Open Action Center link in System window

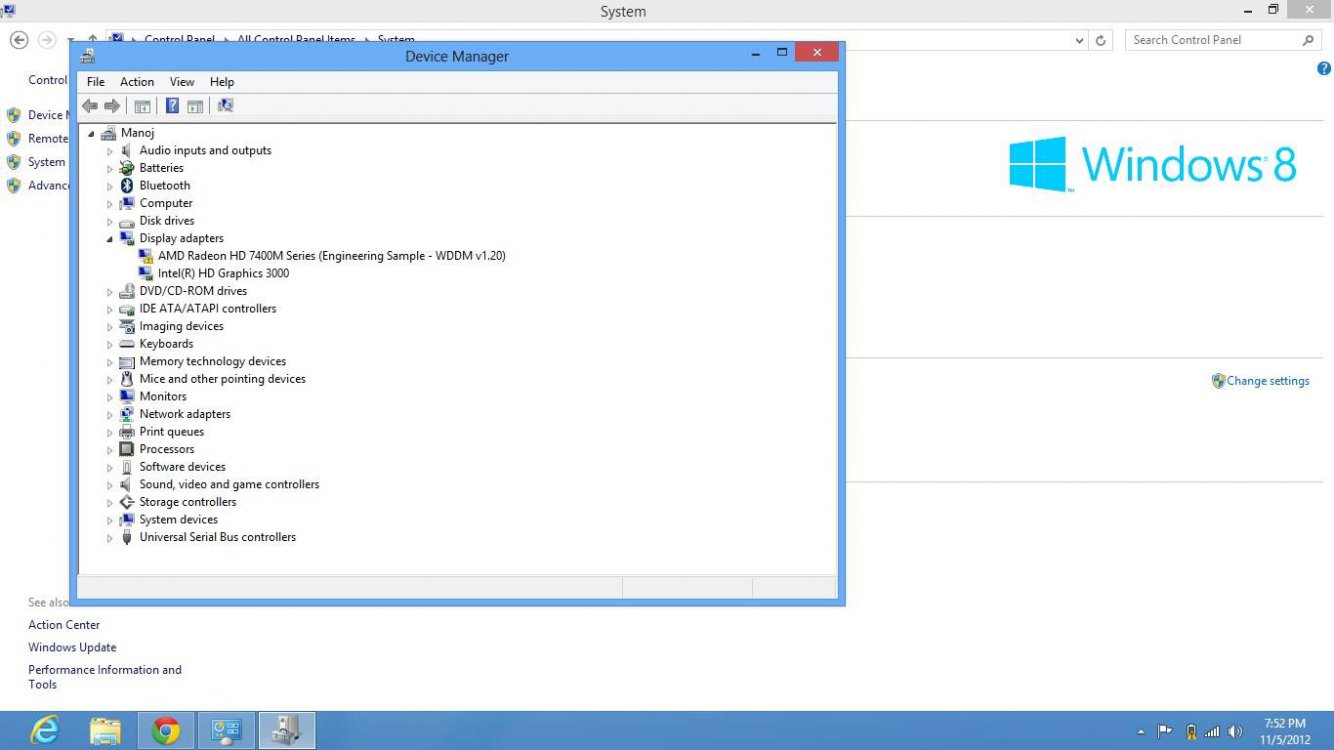tap(64, 625)
